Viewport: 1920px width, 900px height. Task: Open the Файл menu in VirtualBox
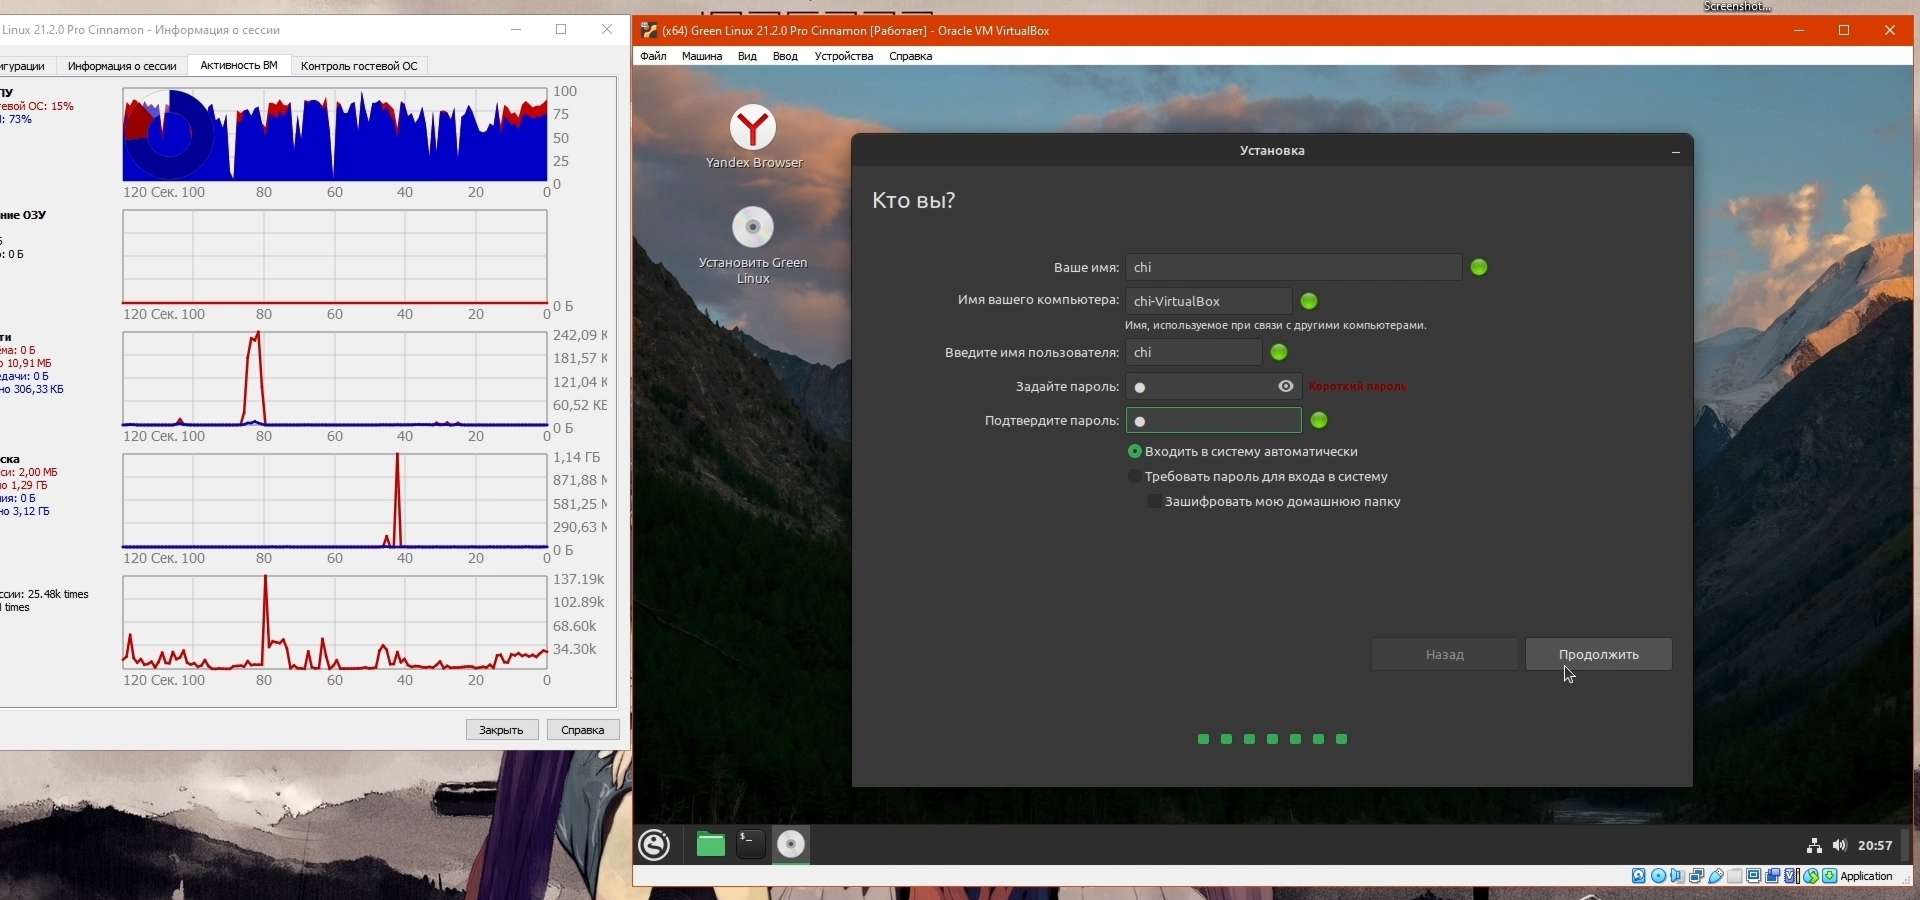pos(653,56)
